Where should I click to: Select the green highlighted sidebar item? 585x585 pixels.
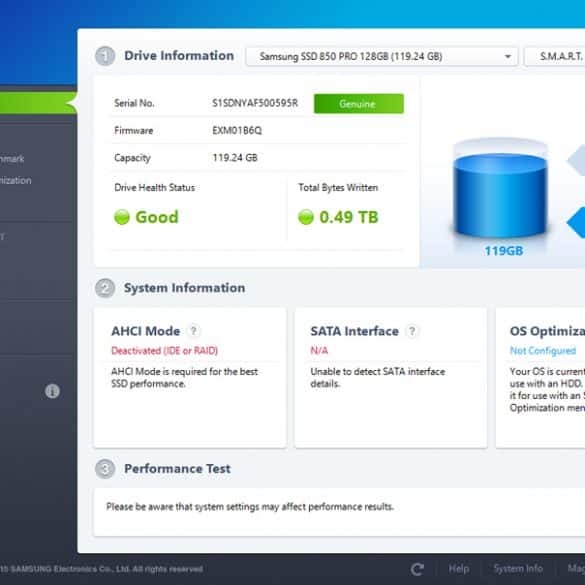coord(37,103)
